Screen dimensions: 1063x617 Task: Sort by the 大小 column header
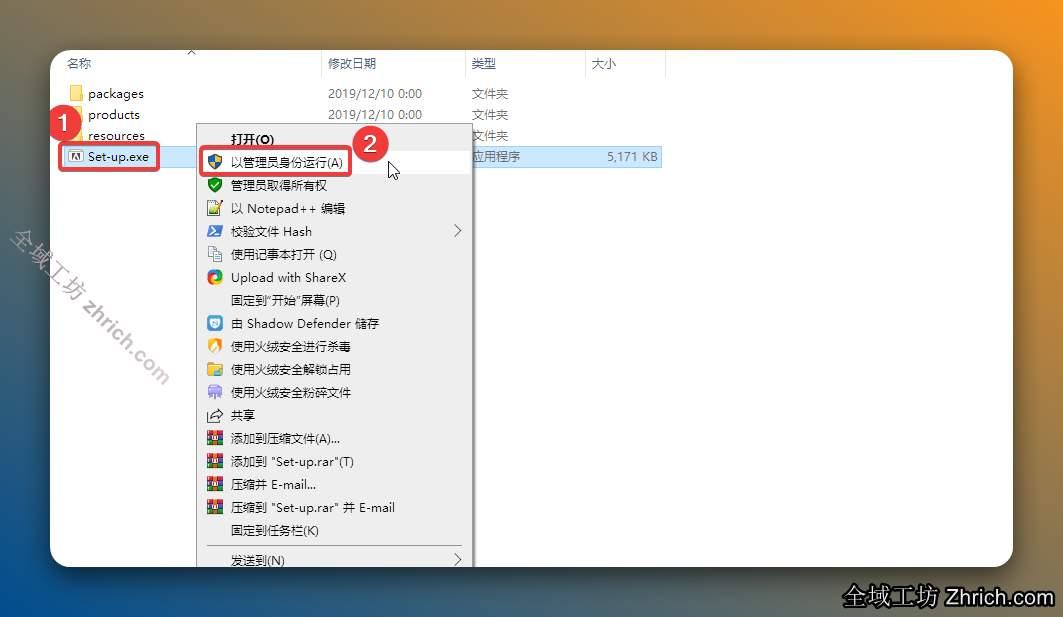[x=603, y=64]
